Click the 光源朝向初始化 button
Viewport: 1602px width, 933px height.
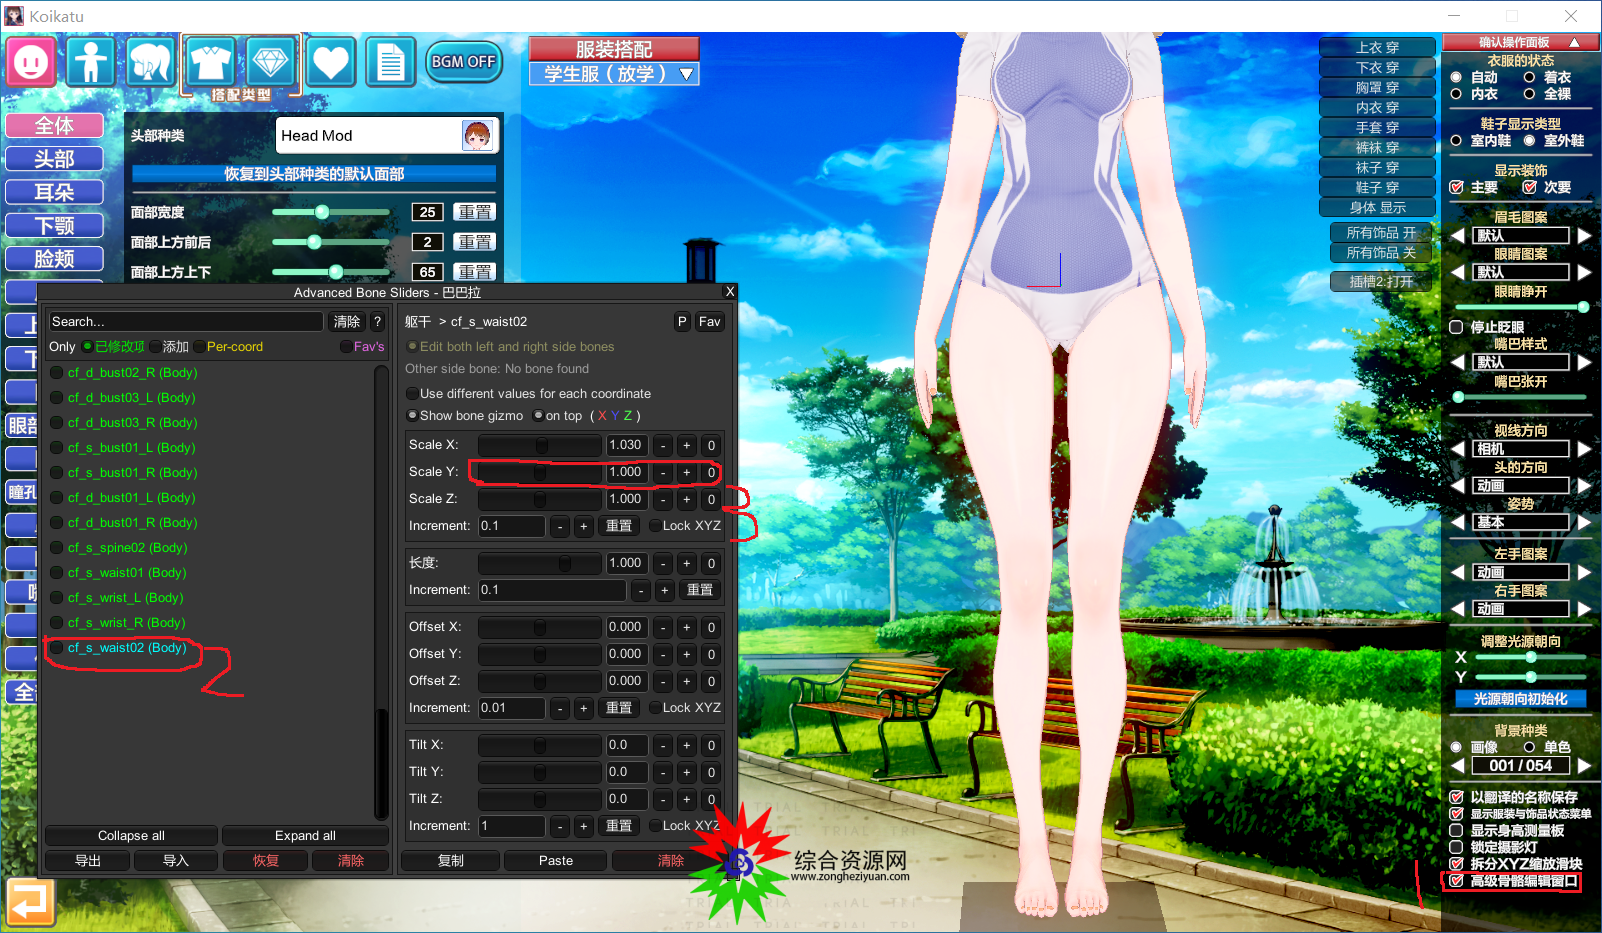pos(1520,699)
